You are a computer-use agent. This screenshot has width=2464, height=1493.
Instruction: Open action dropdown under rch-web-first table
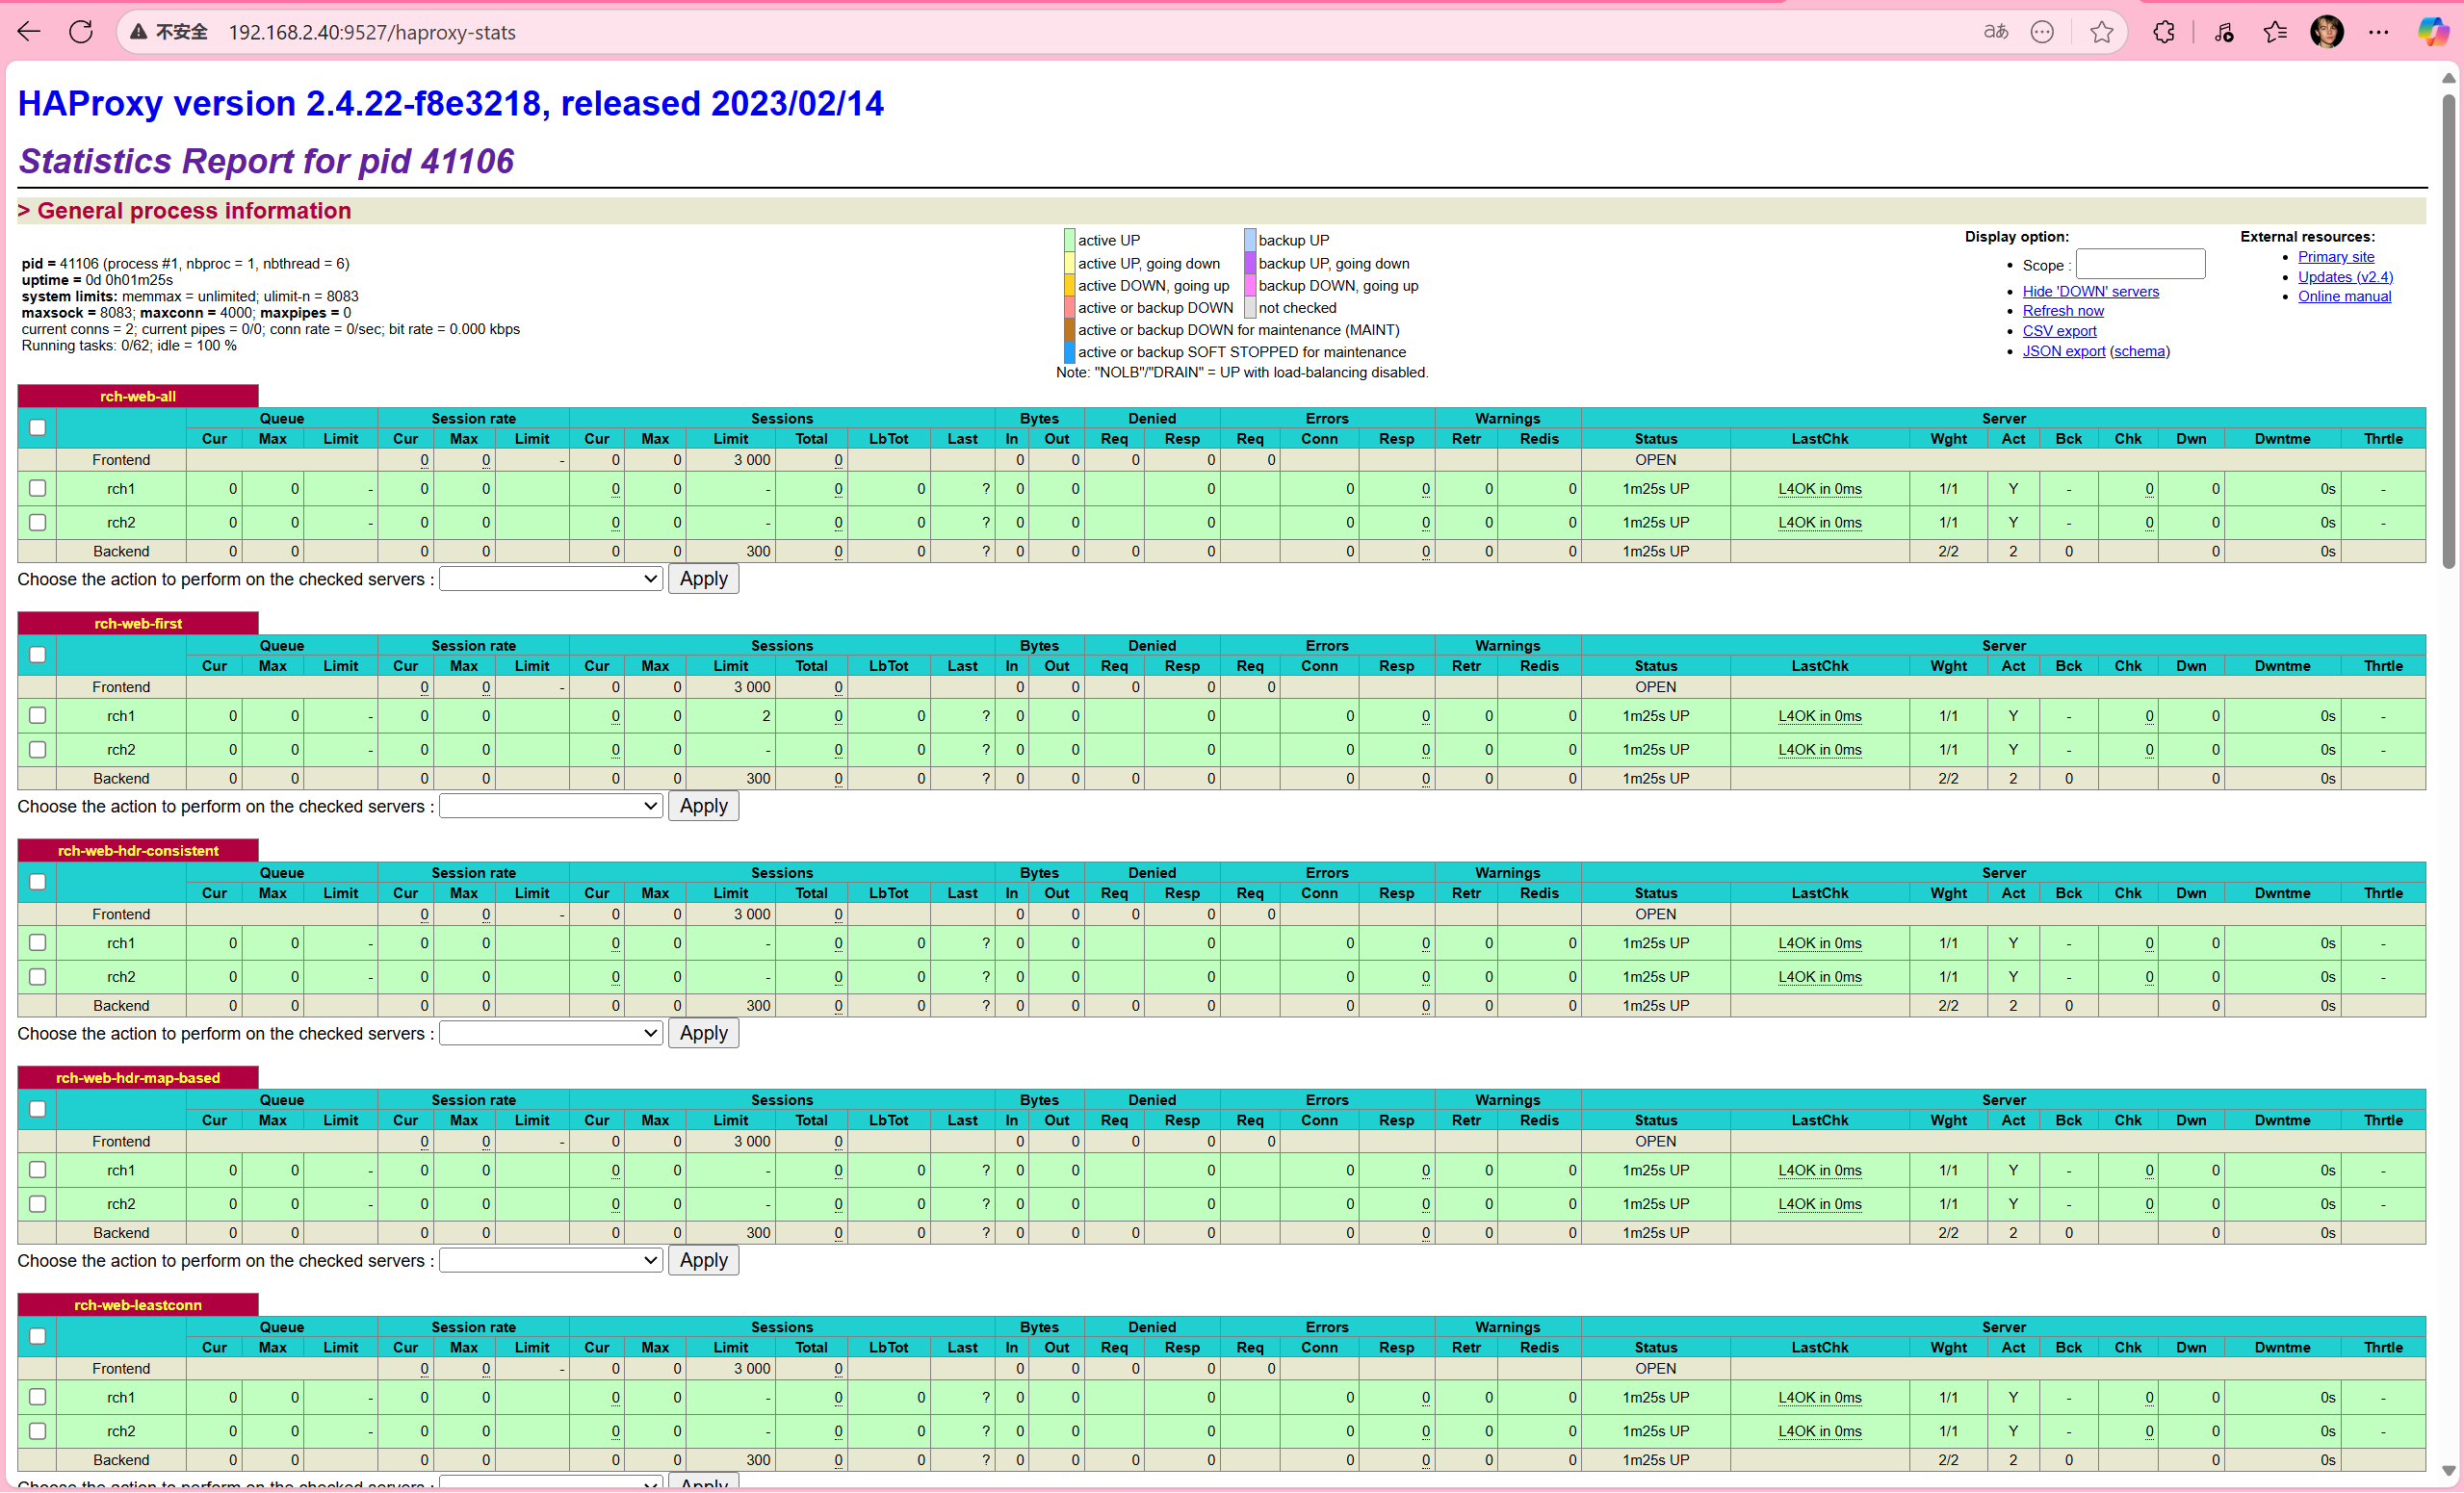551,806
